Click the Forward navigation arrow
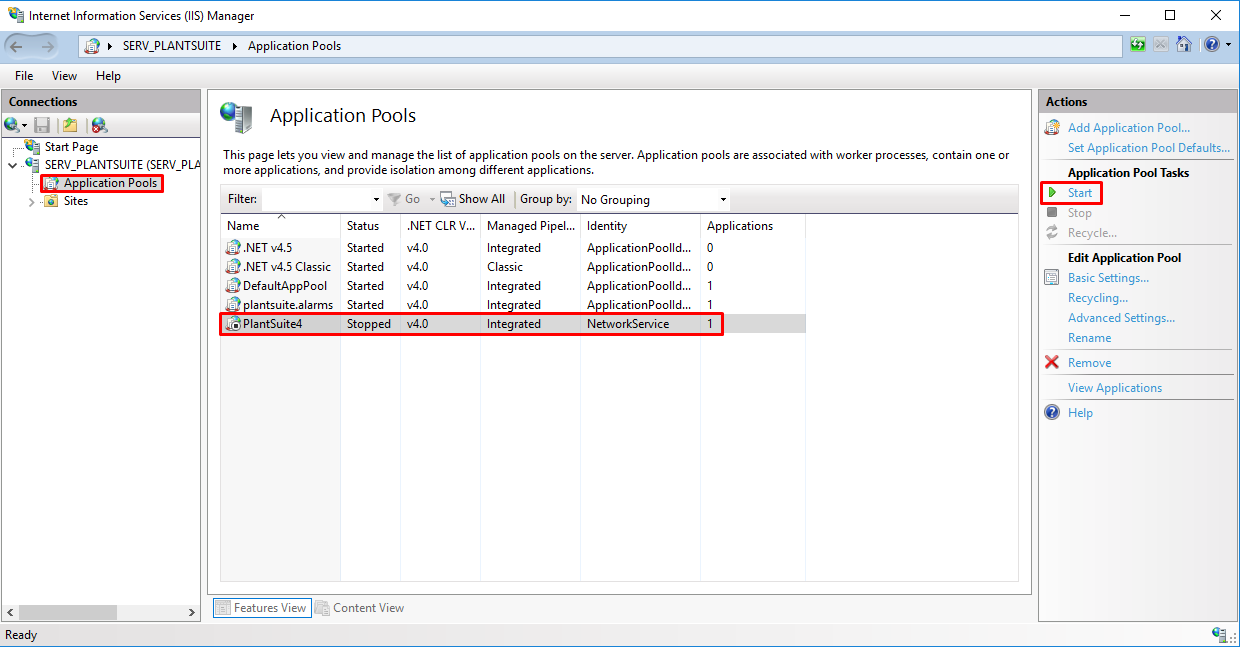 pyautogui.click(x=48, y=46)
